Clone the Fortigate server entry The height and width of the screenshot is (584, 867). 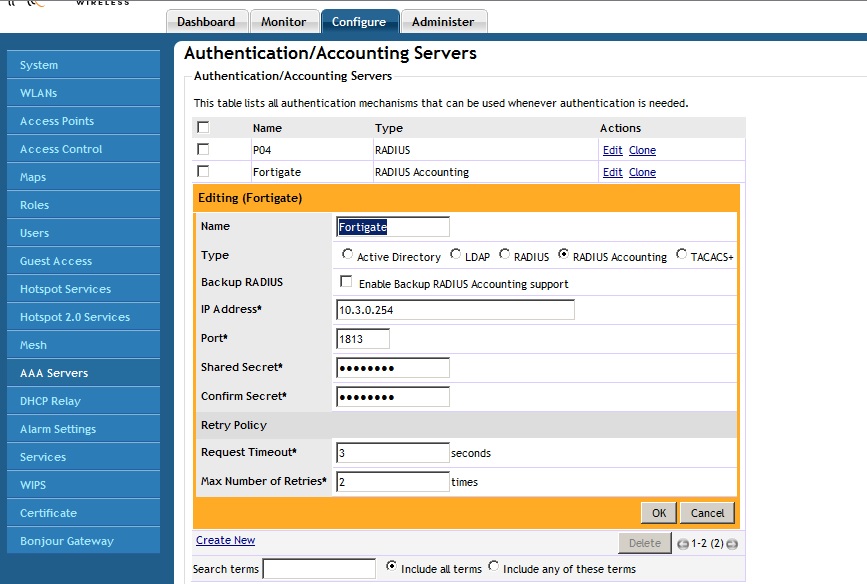pyautogui.click(x=643, y=173)
